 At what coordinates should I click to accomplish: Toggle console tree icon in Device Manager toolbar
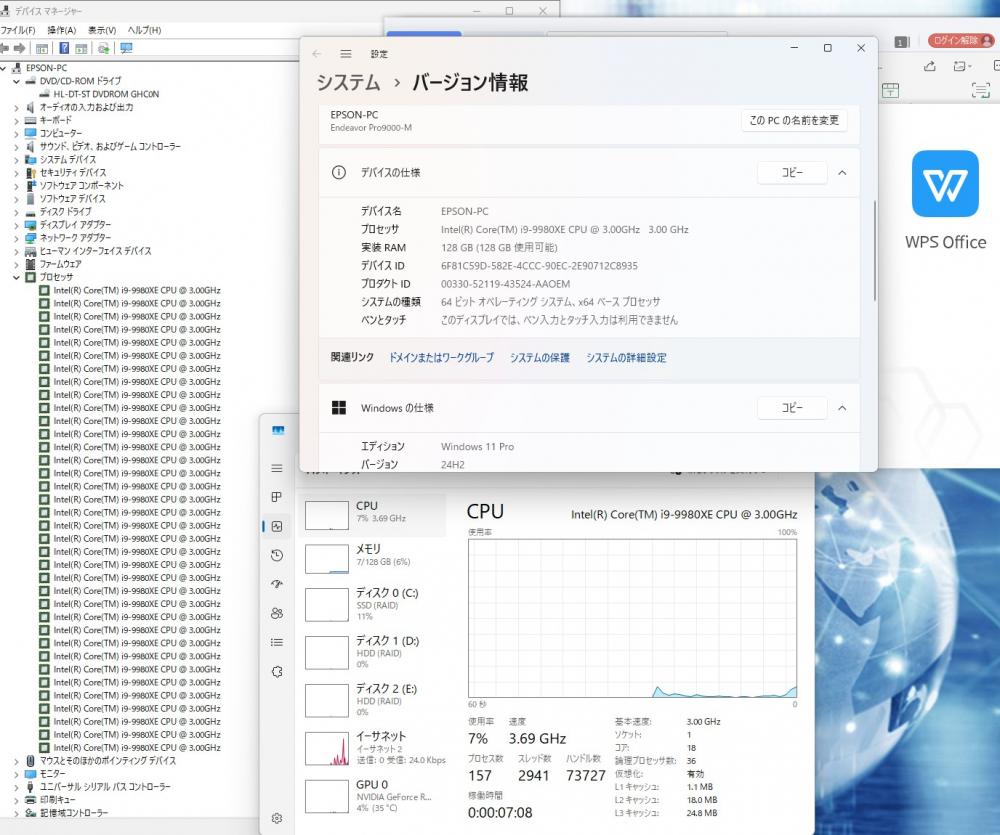42,48
